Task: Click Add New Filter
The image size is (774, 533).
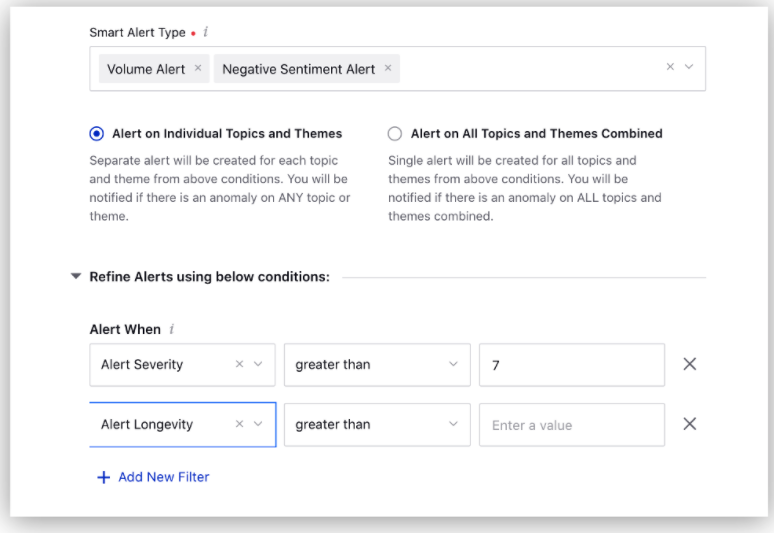Action: coord(153,477)
